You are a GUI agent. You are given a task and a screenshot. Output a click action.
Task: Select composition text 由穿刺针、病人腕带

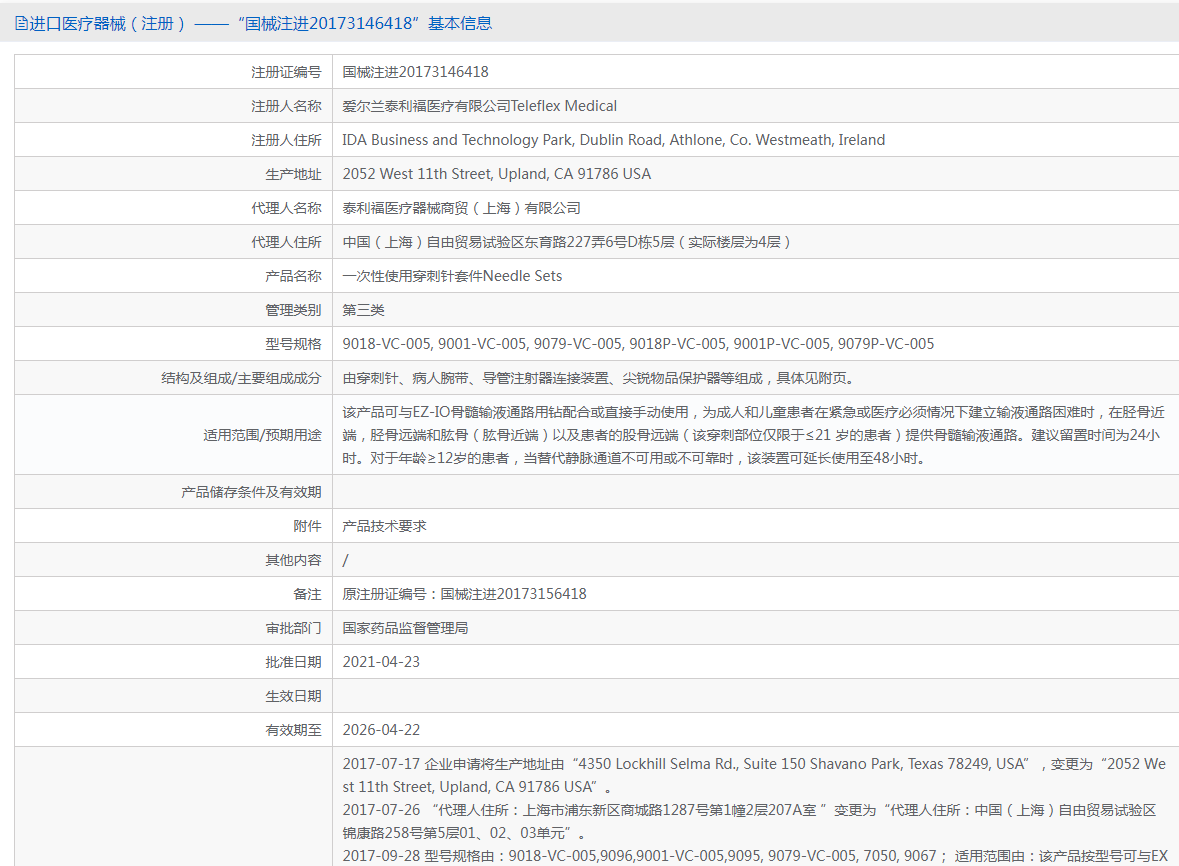[598, 378]
